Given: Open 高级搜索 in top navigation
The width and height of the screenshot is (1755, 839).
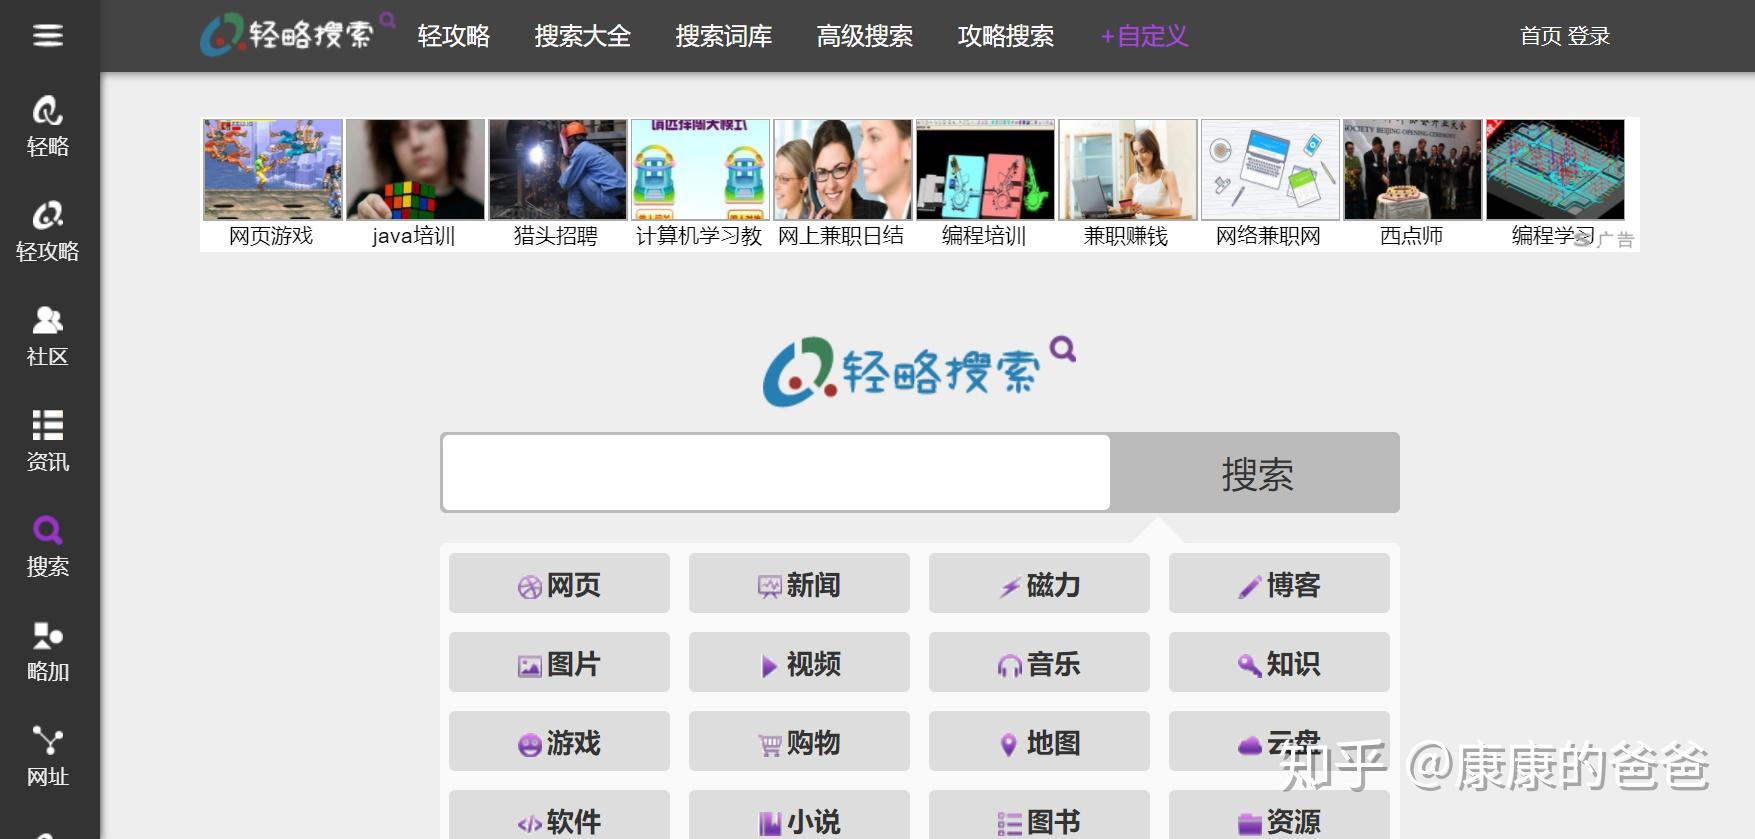Looking at the screenshot, I should click(x=865, y=36).
